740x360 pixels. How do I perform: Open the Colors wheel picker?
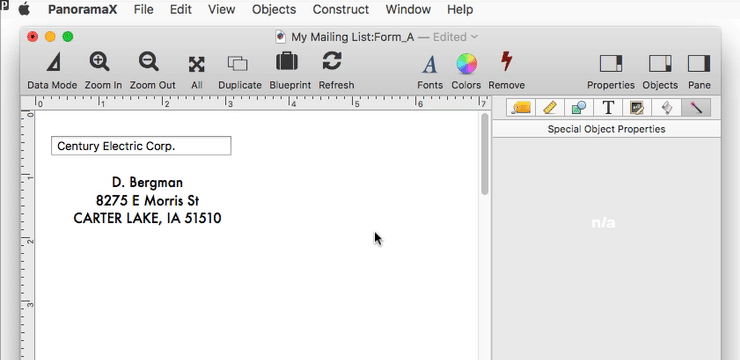(466, 64)
